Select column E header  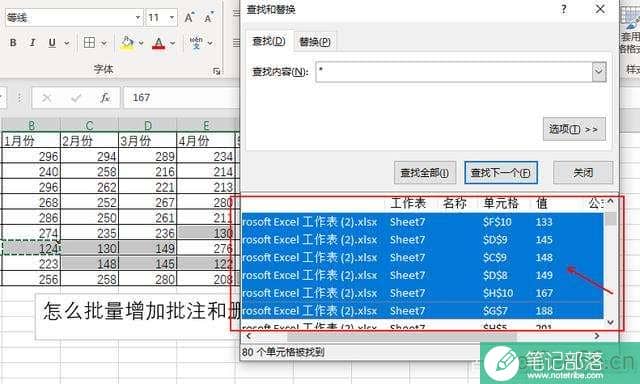click(x=206, y=125)
